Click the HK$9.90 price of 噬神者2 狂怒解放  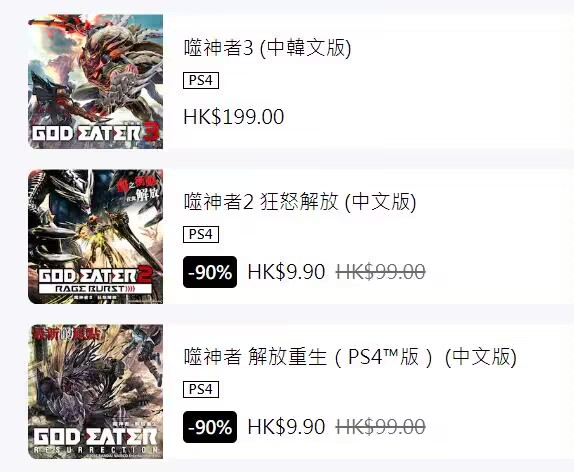click(286, 272)
